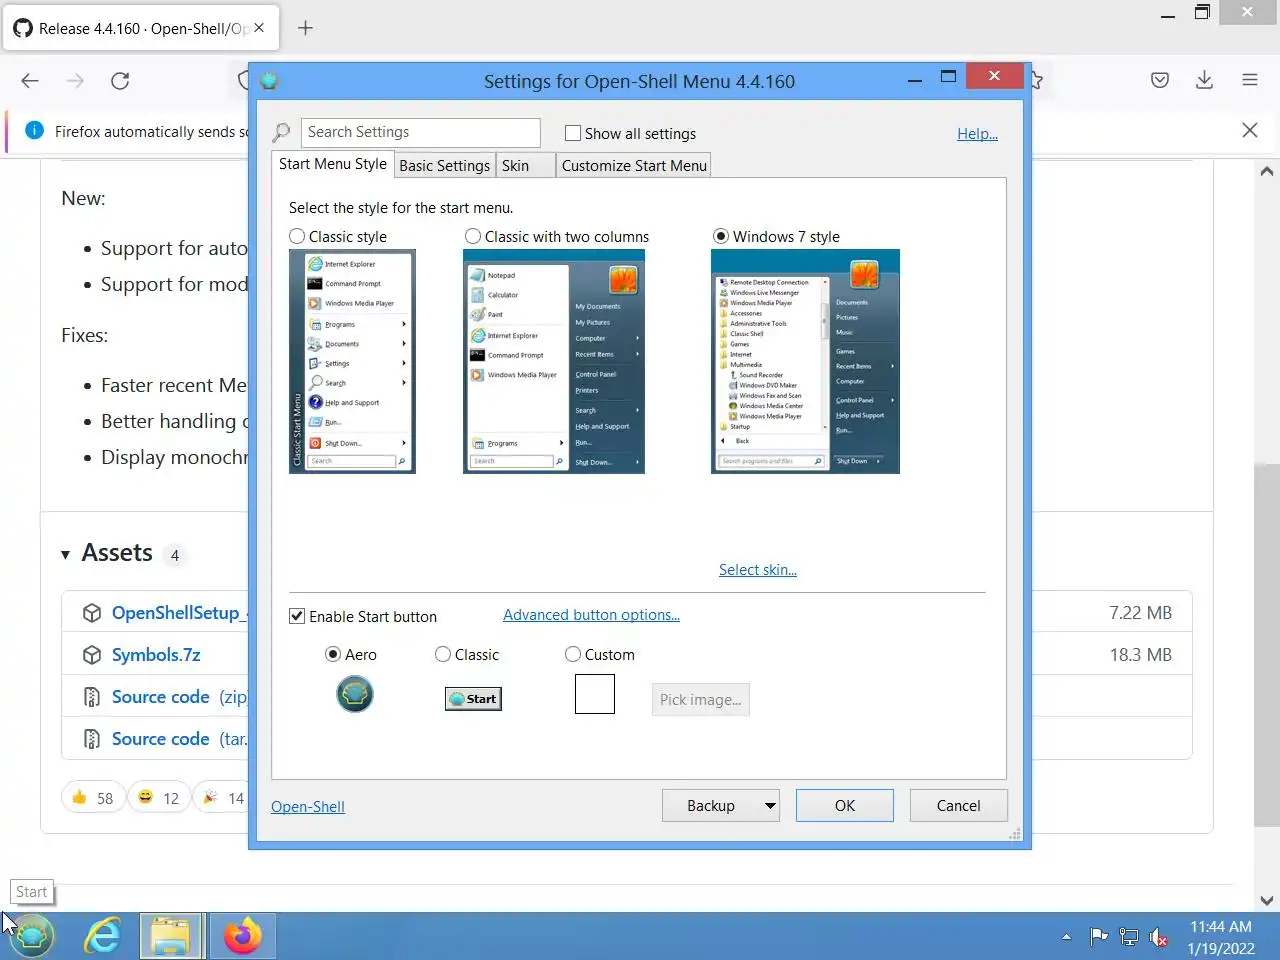The height and width of the screenshot is (960, 1280).
Task: Click the empty Custom button preview box
Action: click(x=595, y=694)
